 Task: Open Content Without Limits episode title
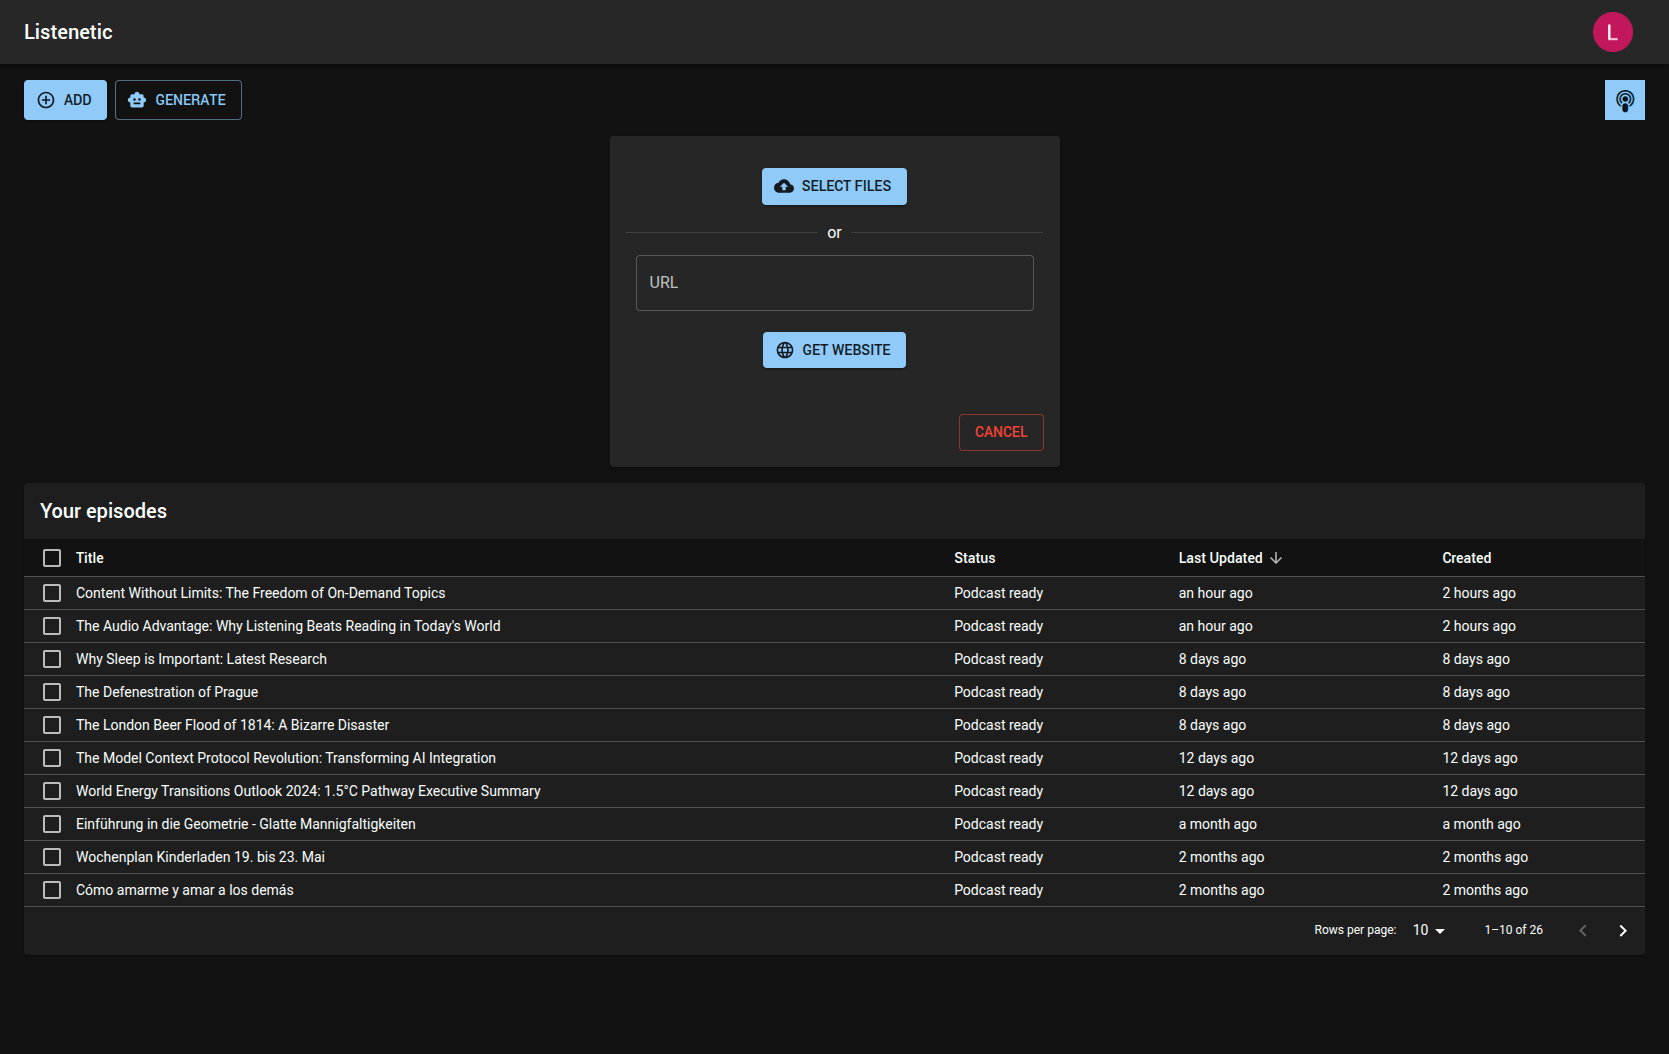[x=261, y=593]
